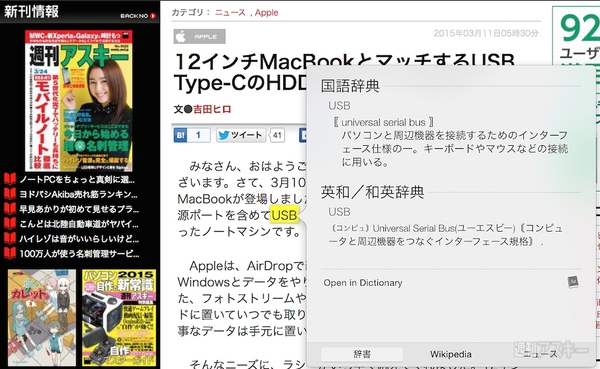Viewport: 600px width, 369px height.
Task: Click Open in Dictionary
Action: [x=363, y=283]
